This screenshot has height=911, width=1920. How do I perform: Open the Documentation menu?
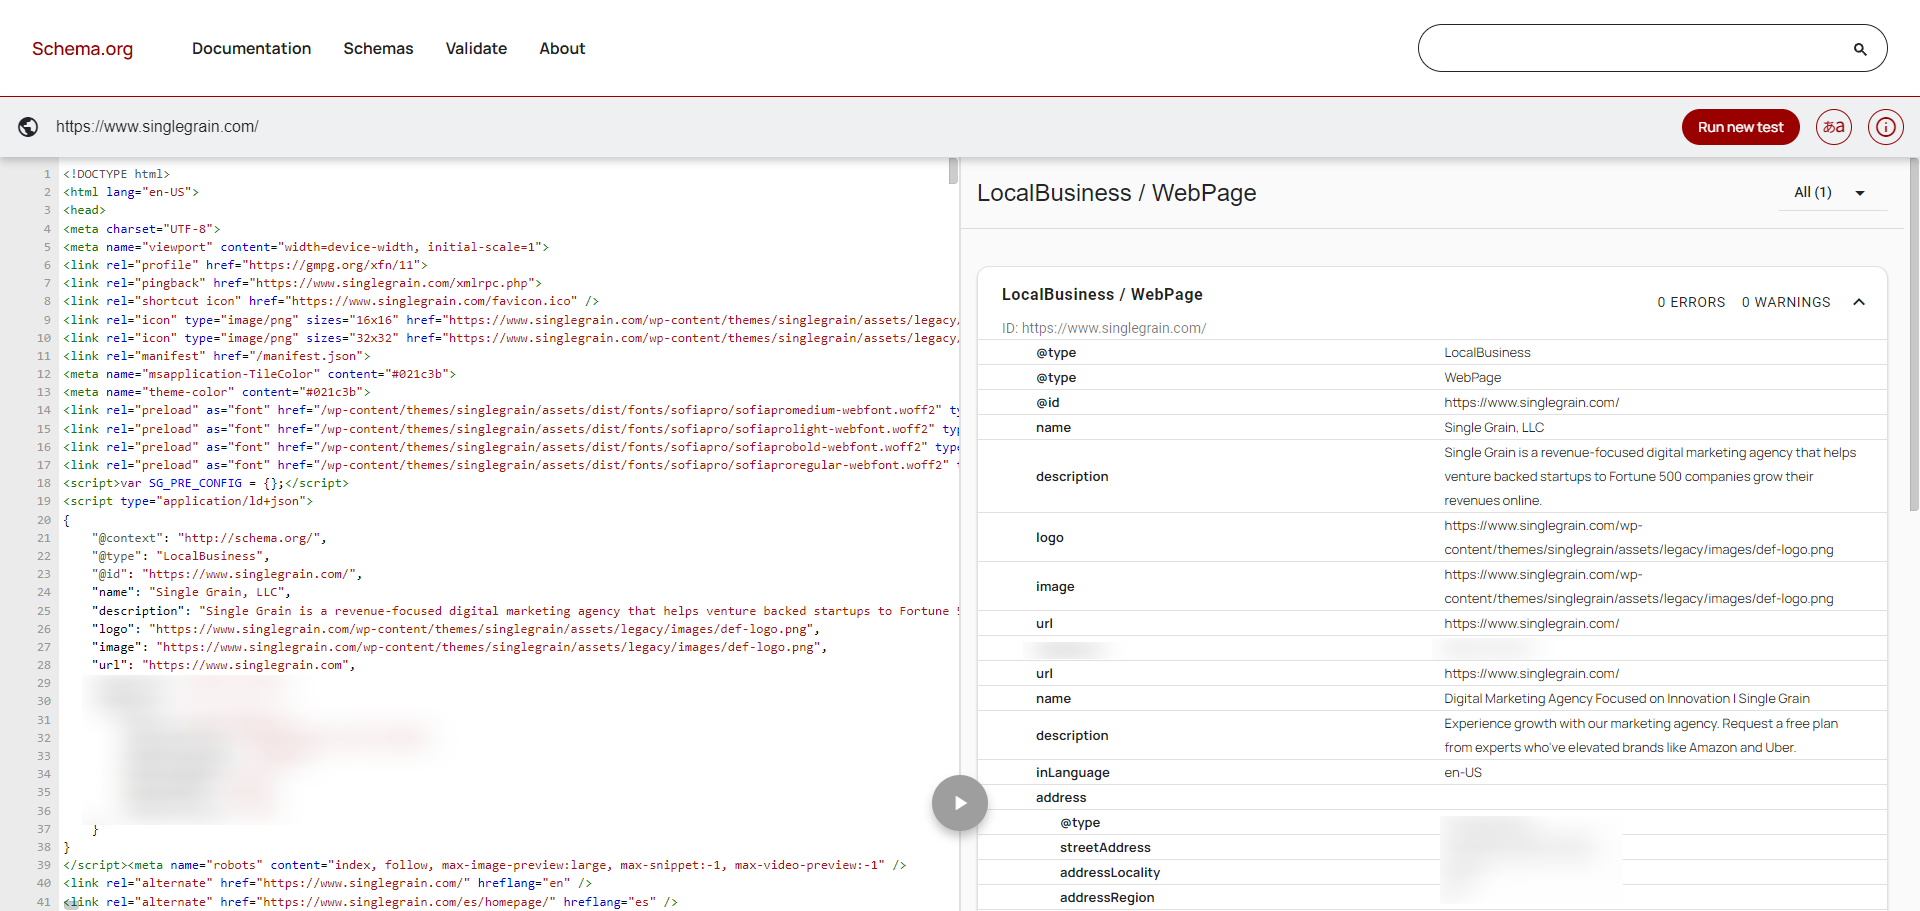tap(251, 48)
